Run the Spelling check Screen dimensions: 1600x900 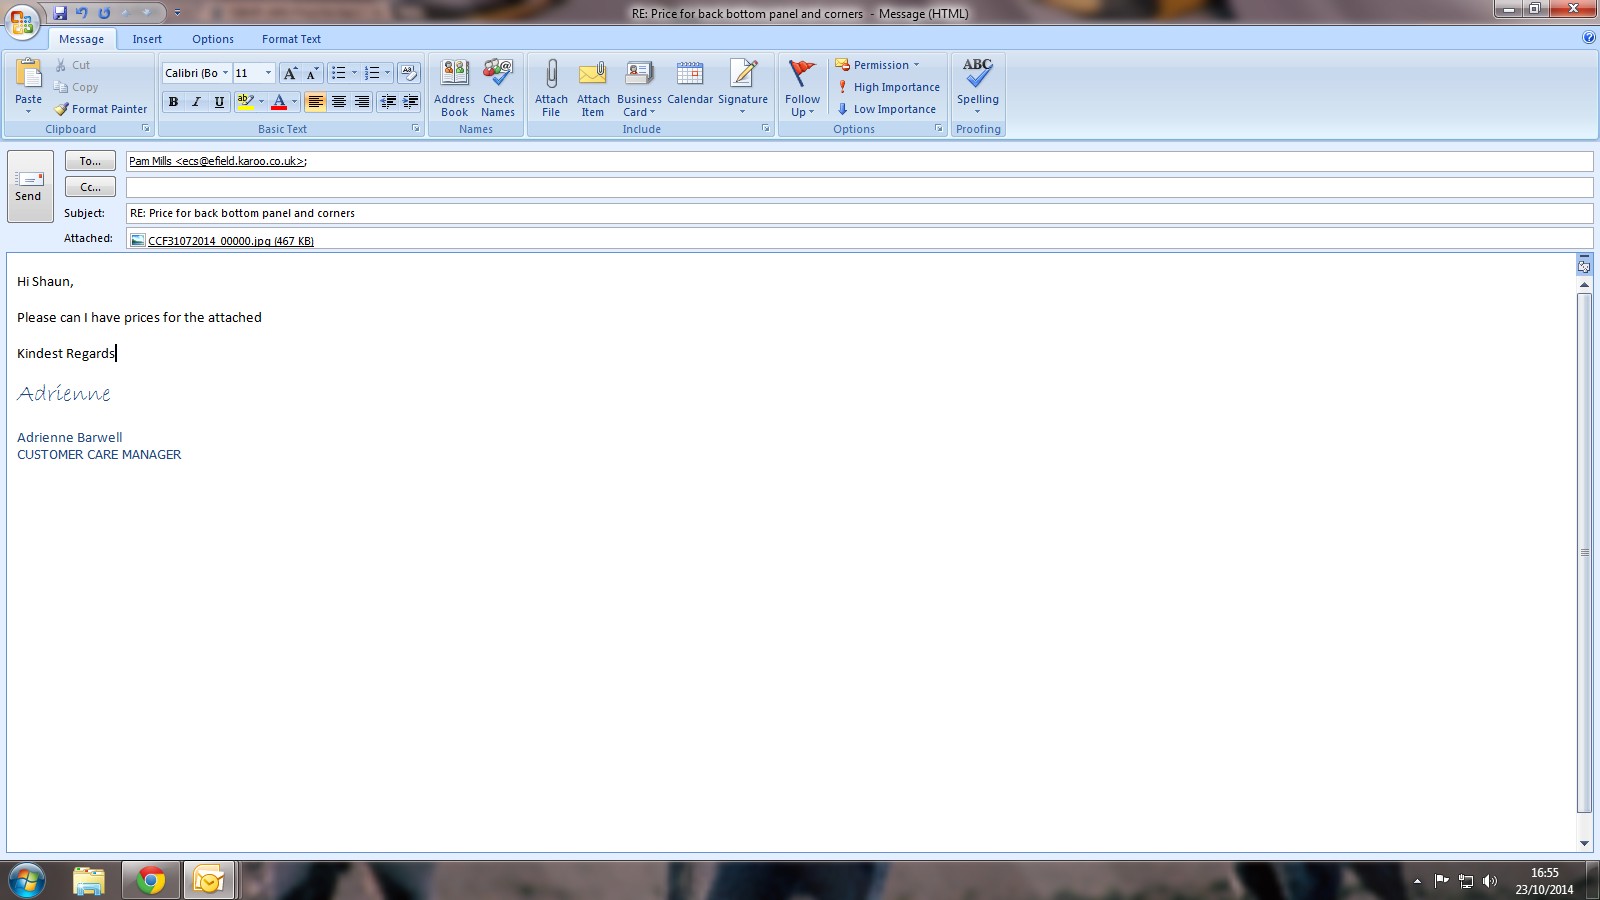[x=977, y=75]
